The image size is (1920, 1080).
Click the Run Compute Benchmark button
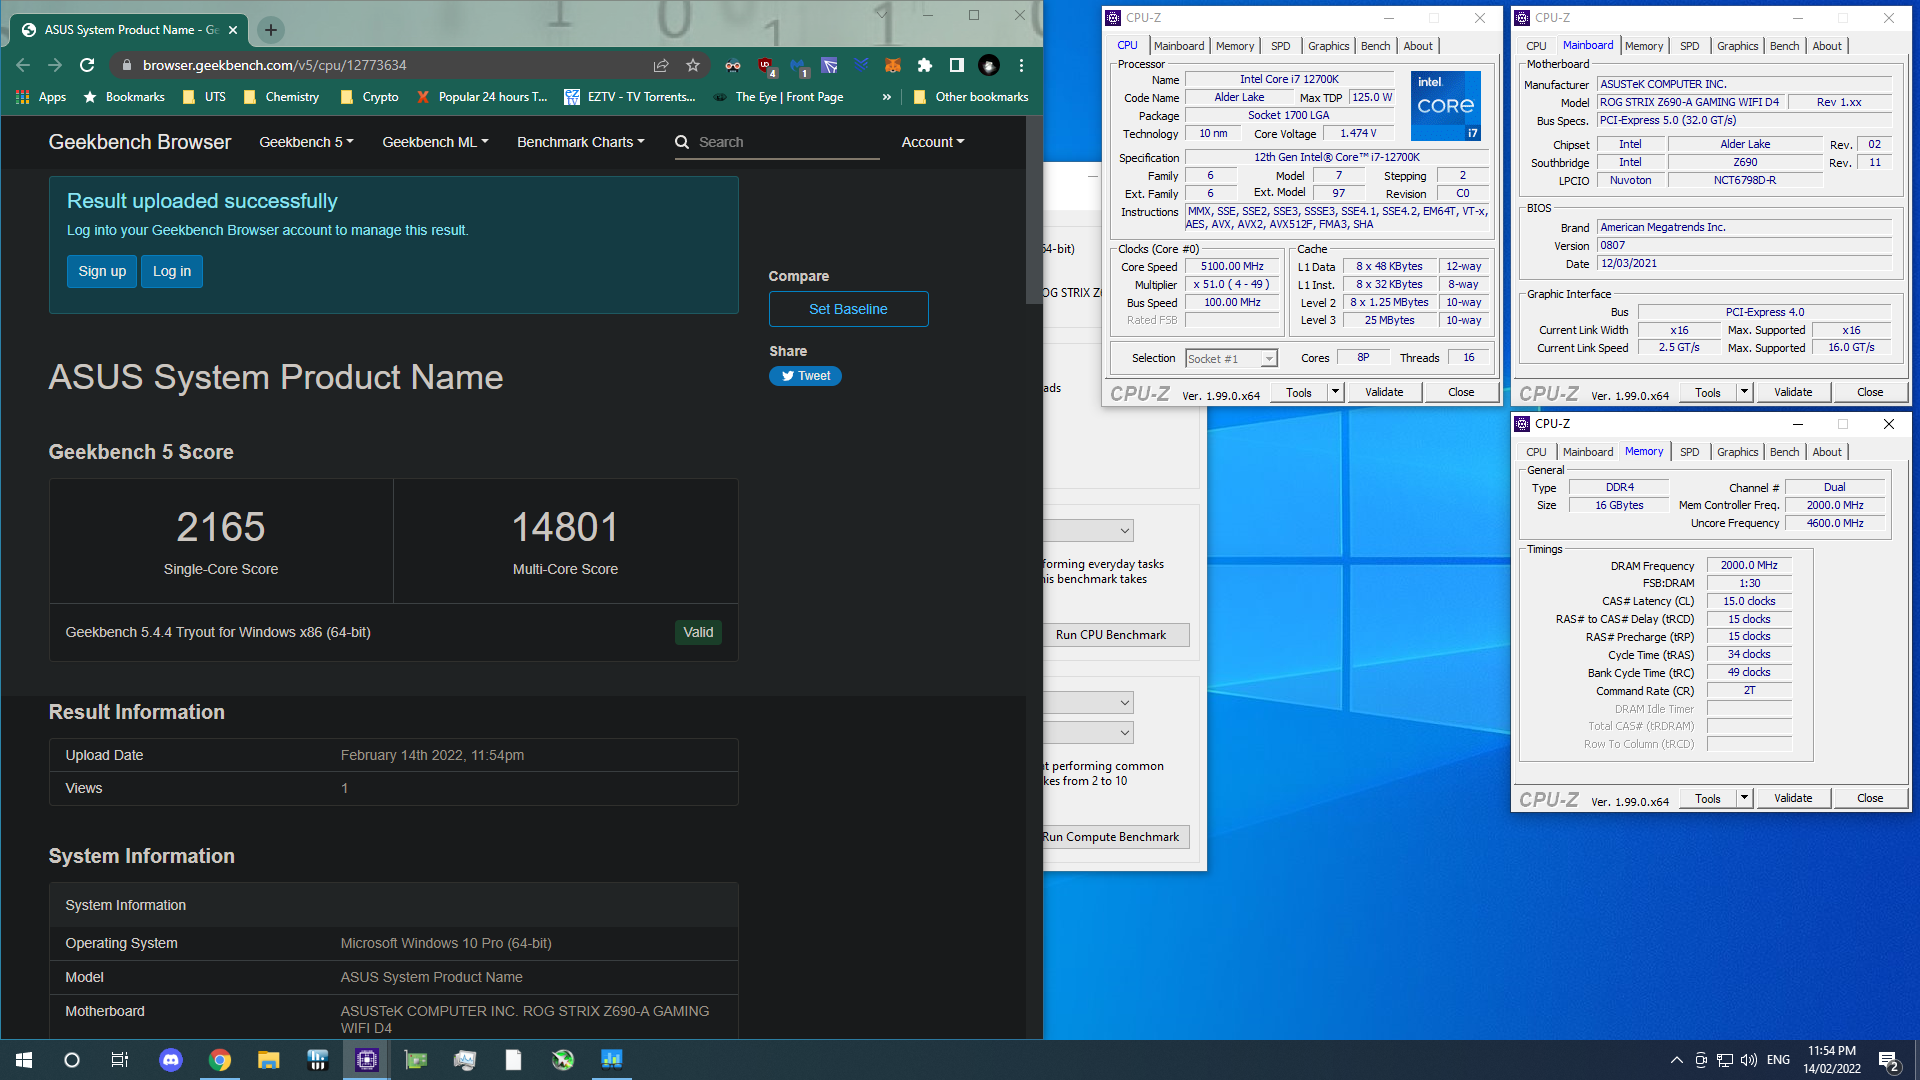coord(1115,837)
